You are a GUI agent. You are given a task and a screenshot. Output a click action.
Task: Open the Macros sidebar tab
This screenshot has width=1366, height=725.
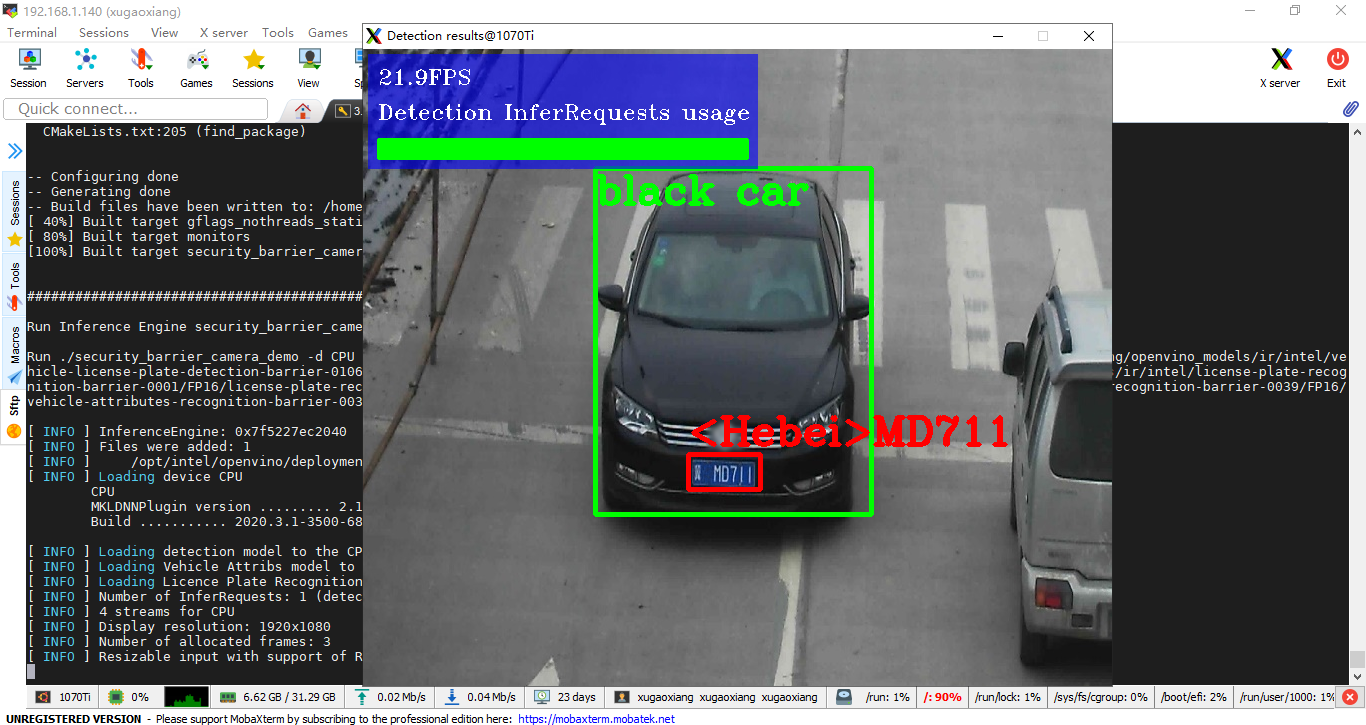tap(14, 355)
